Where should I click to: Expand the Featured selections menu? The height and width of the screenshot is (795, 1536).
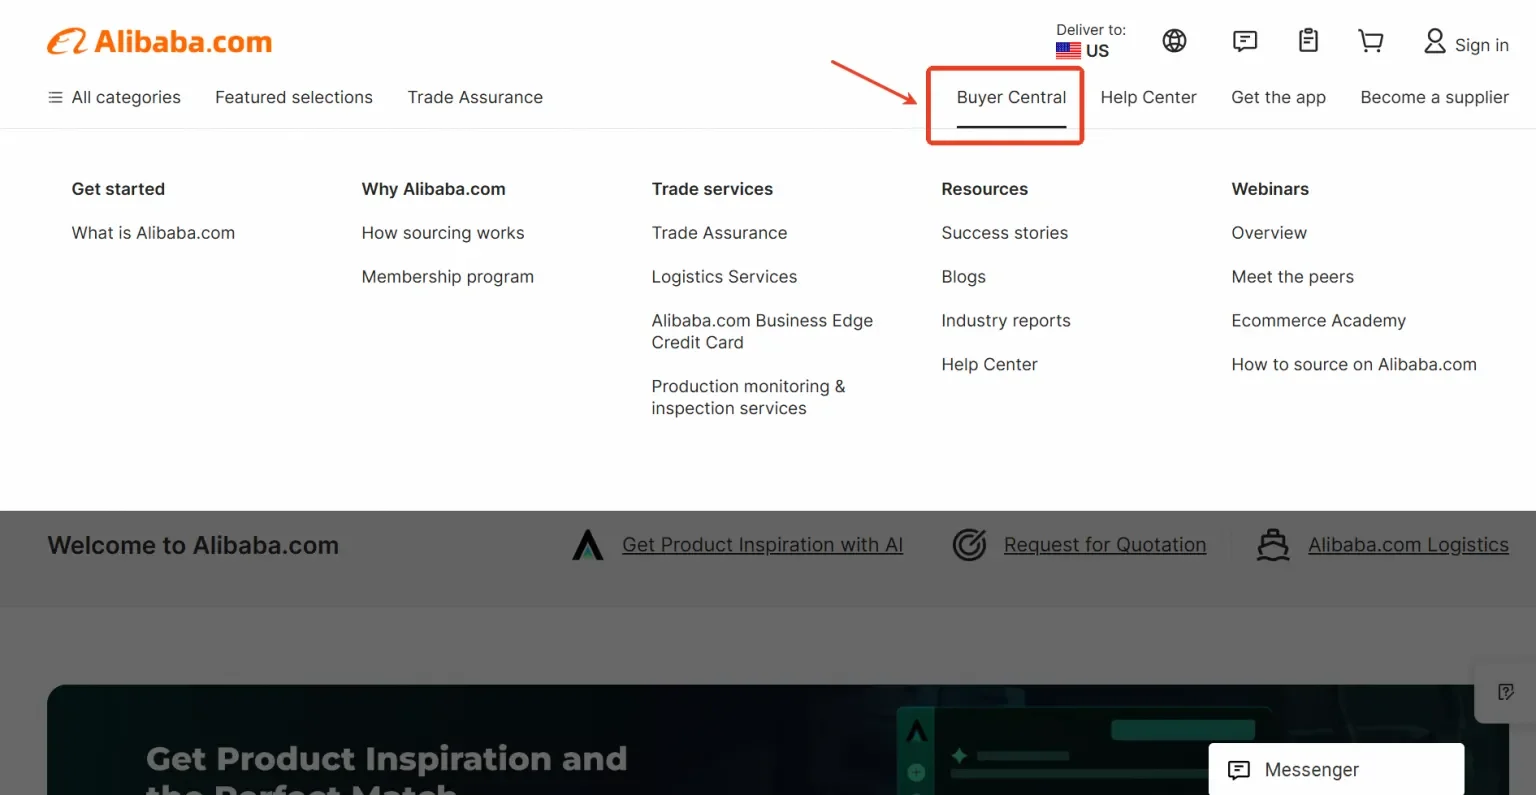pyautogui.click(x=293, y=97)
